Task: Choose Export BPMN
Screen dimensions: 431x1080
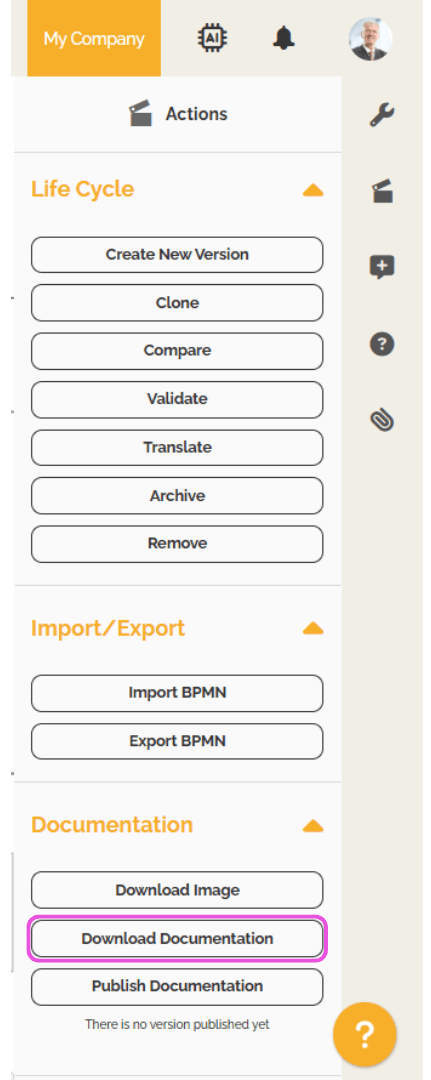Action: click(177, 741)
